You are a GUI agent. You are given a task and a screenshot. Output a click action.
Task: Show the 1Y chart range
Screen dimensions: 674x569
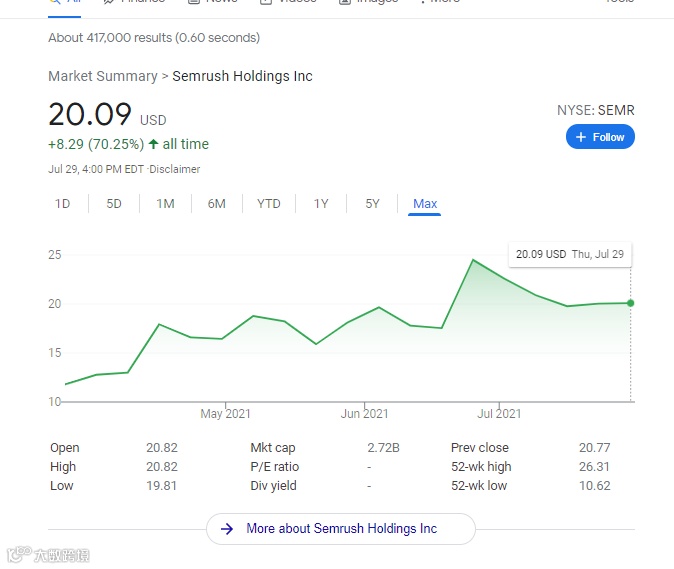321,204
